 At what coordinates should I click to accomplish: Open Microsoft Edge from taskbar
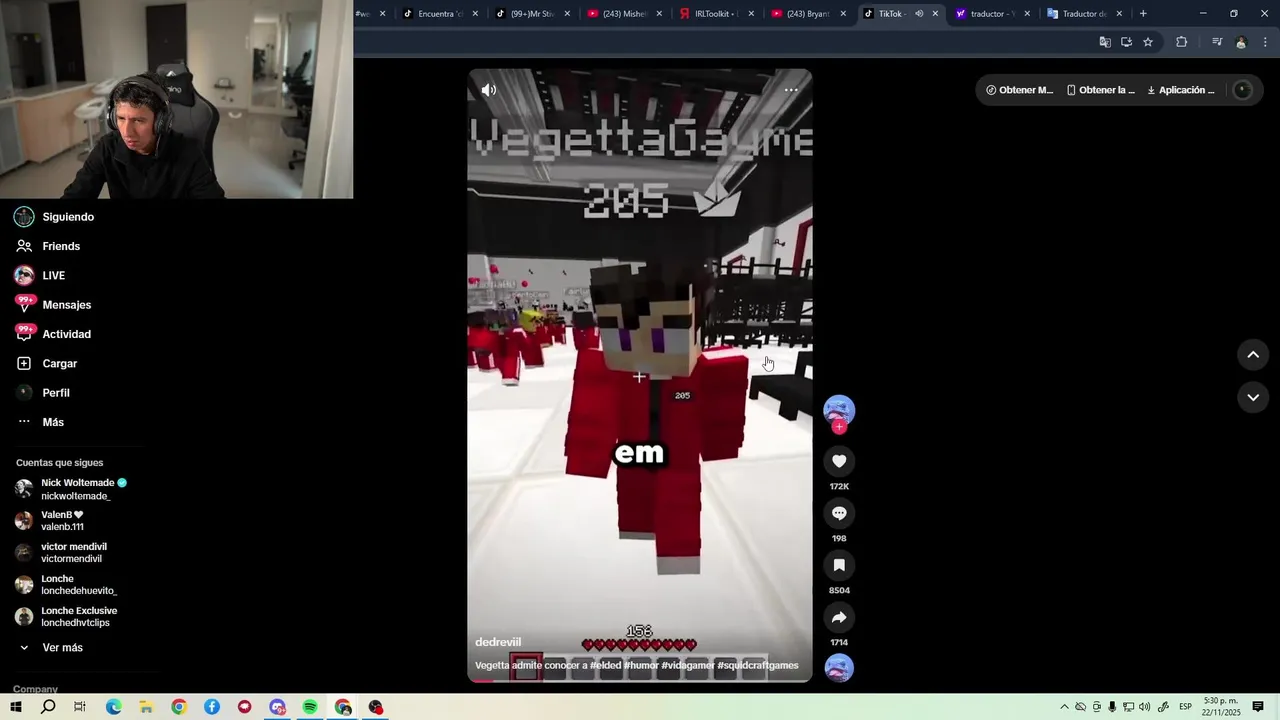point(114,707)
